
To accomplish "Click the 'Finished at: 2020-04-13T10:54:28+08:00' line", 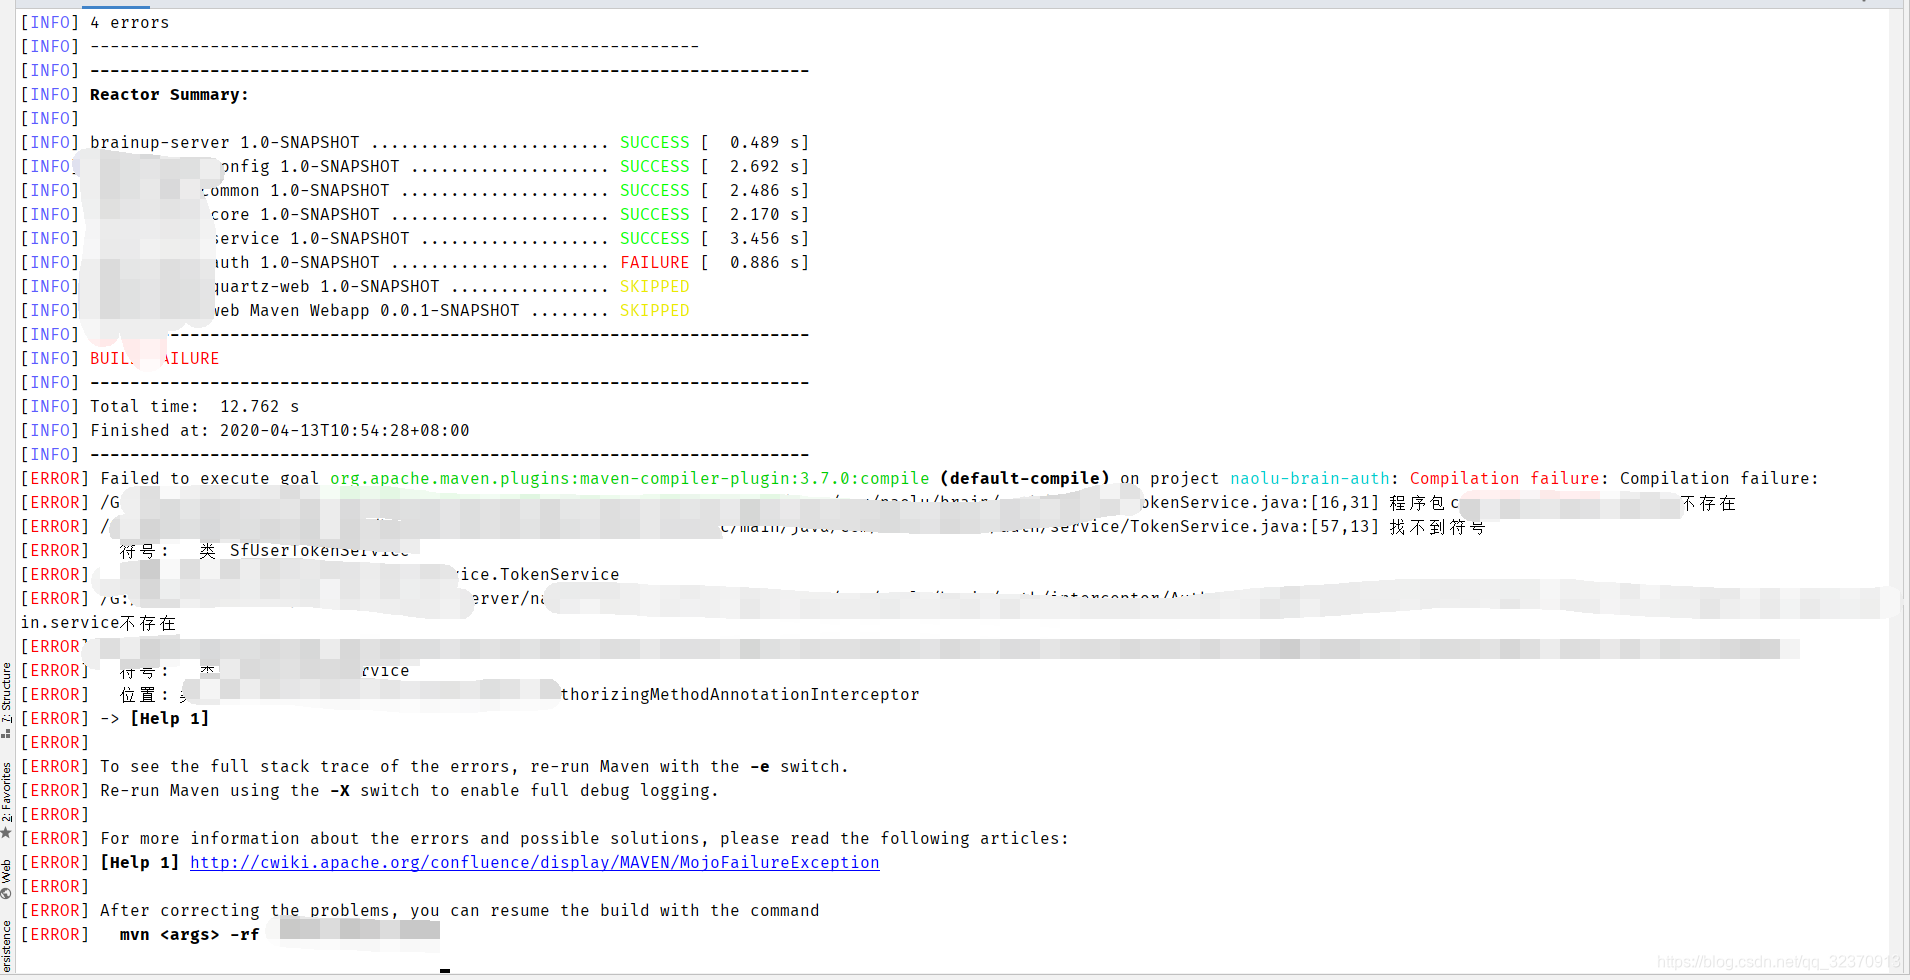I will 280,430.
